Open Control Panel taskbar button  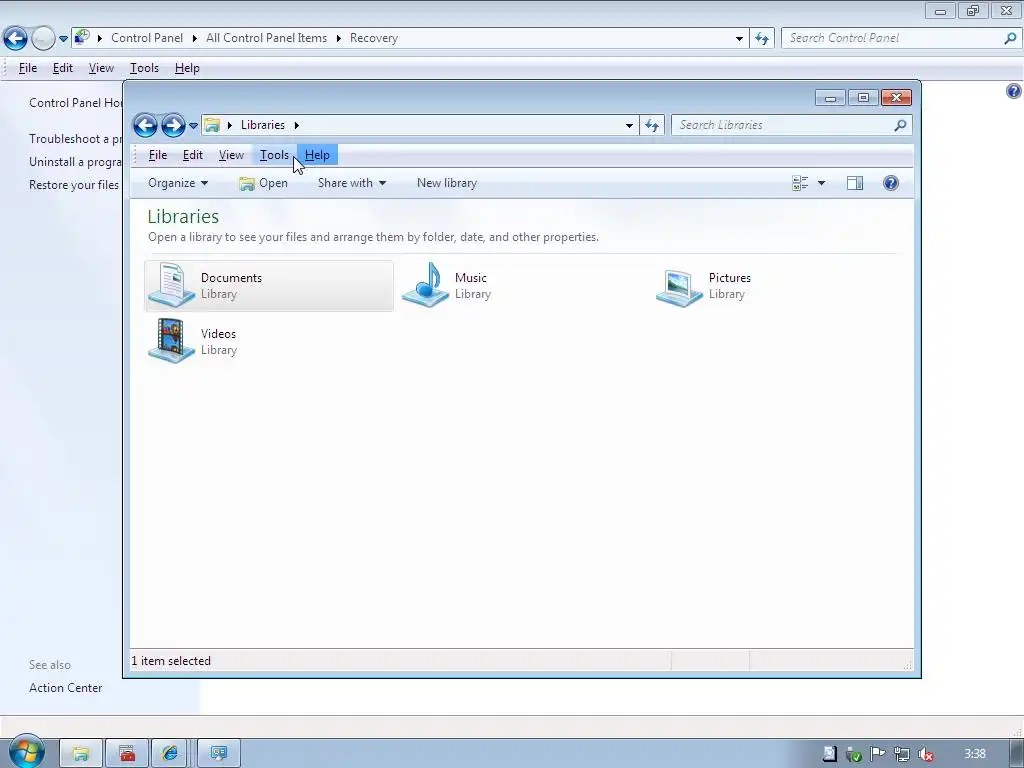tap(219, 754)
